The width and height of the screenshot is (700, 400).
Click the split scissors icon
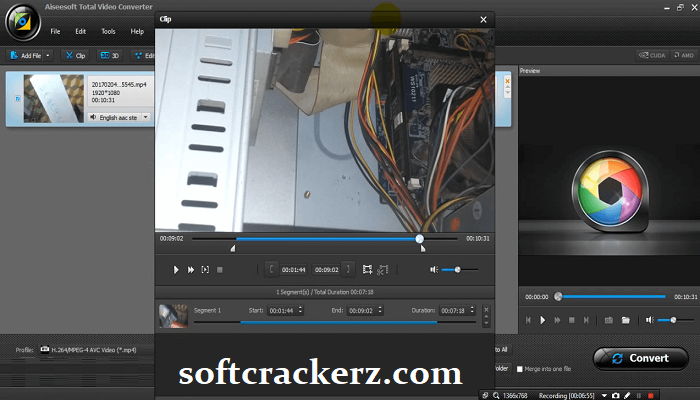[383, 269]
